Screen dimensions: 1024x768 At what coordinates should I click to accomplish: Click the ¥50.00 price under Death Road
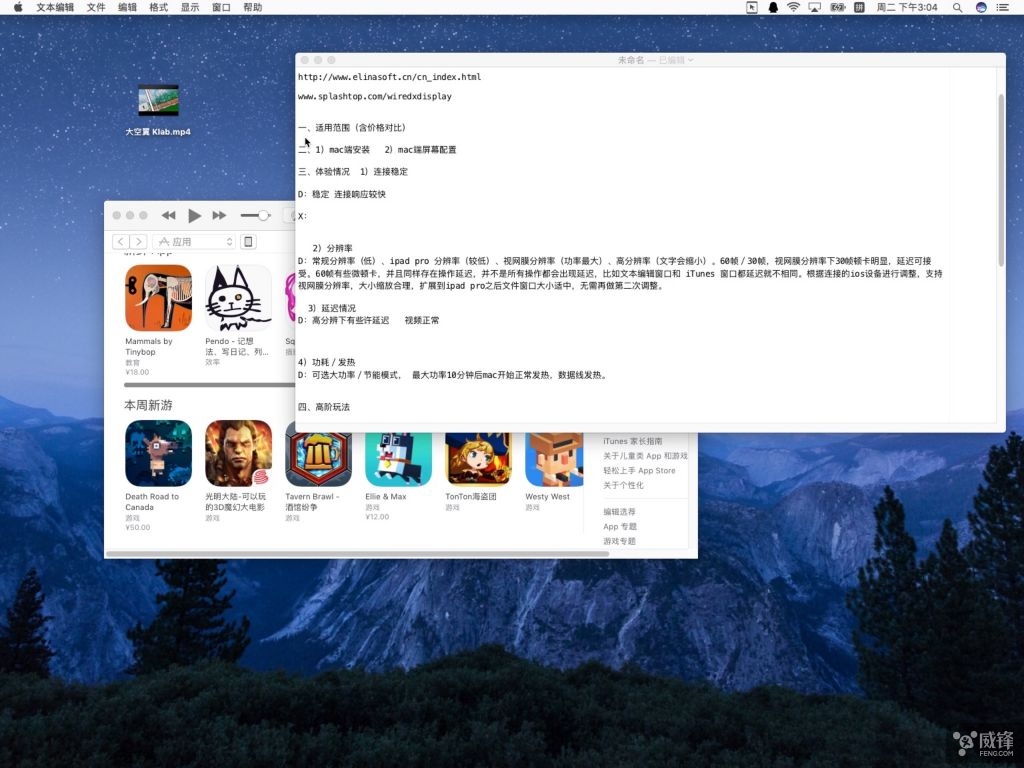click(x=138, y=528)
